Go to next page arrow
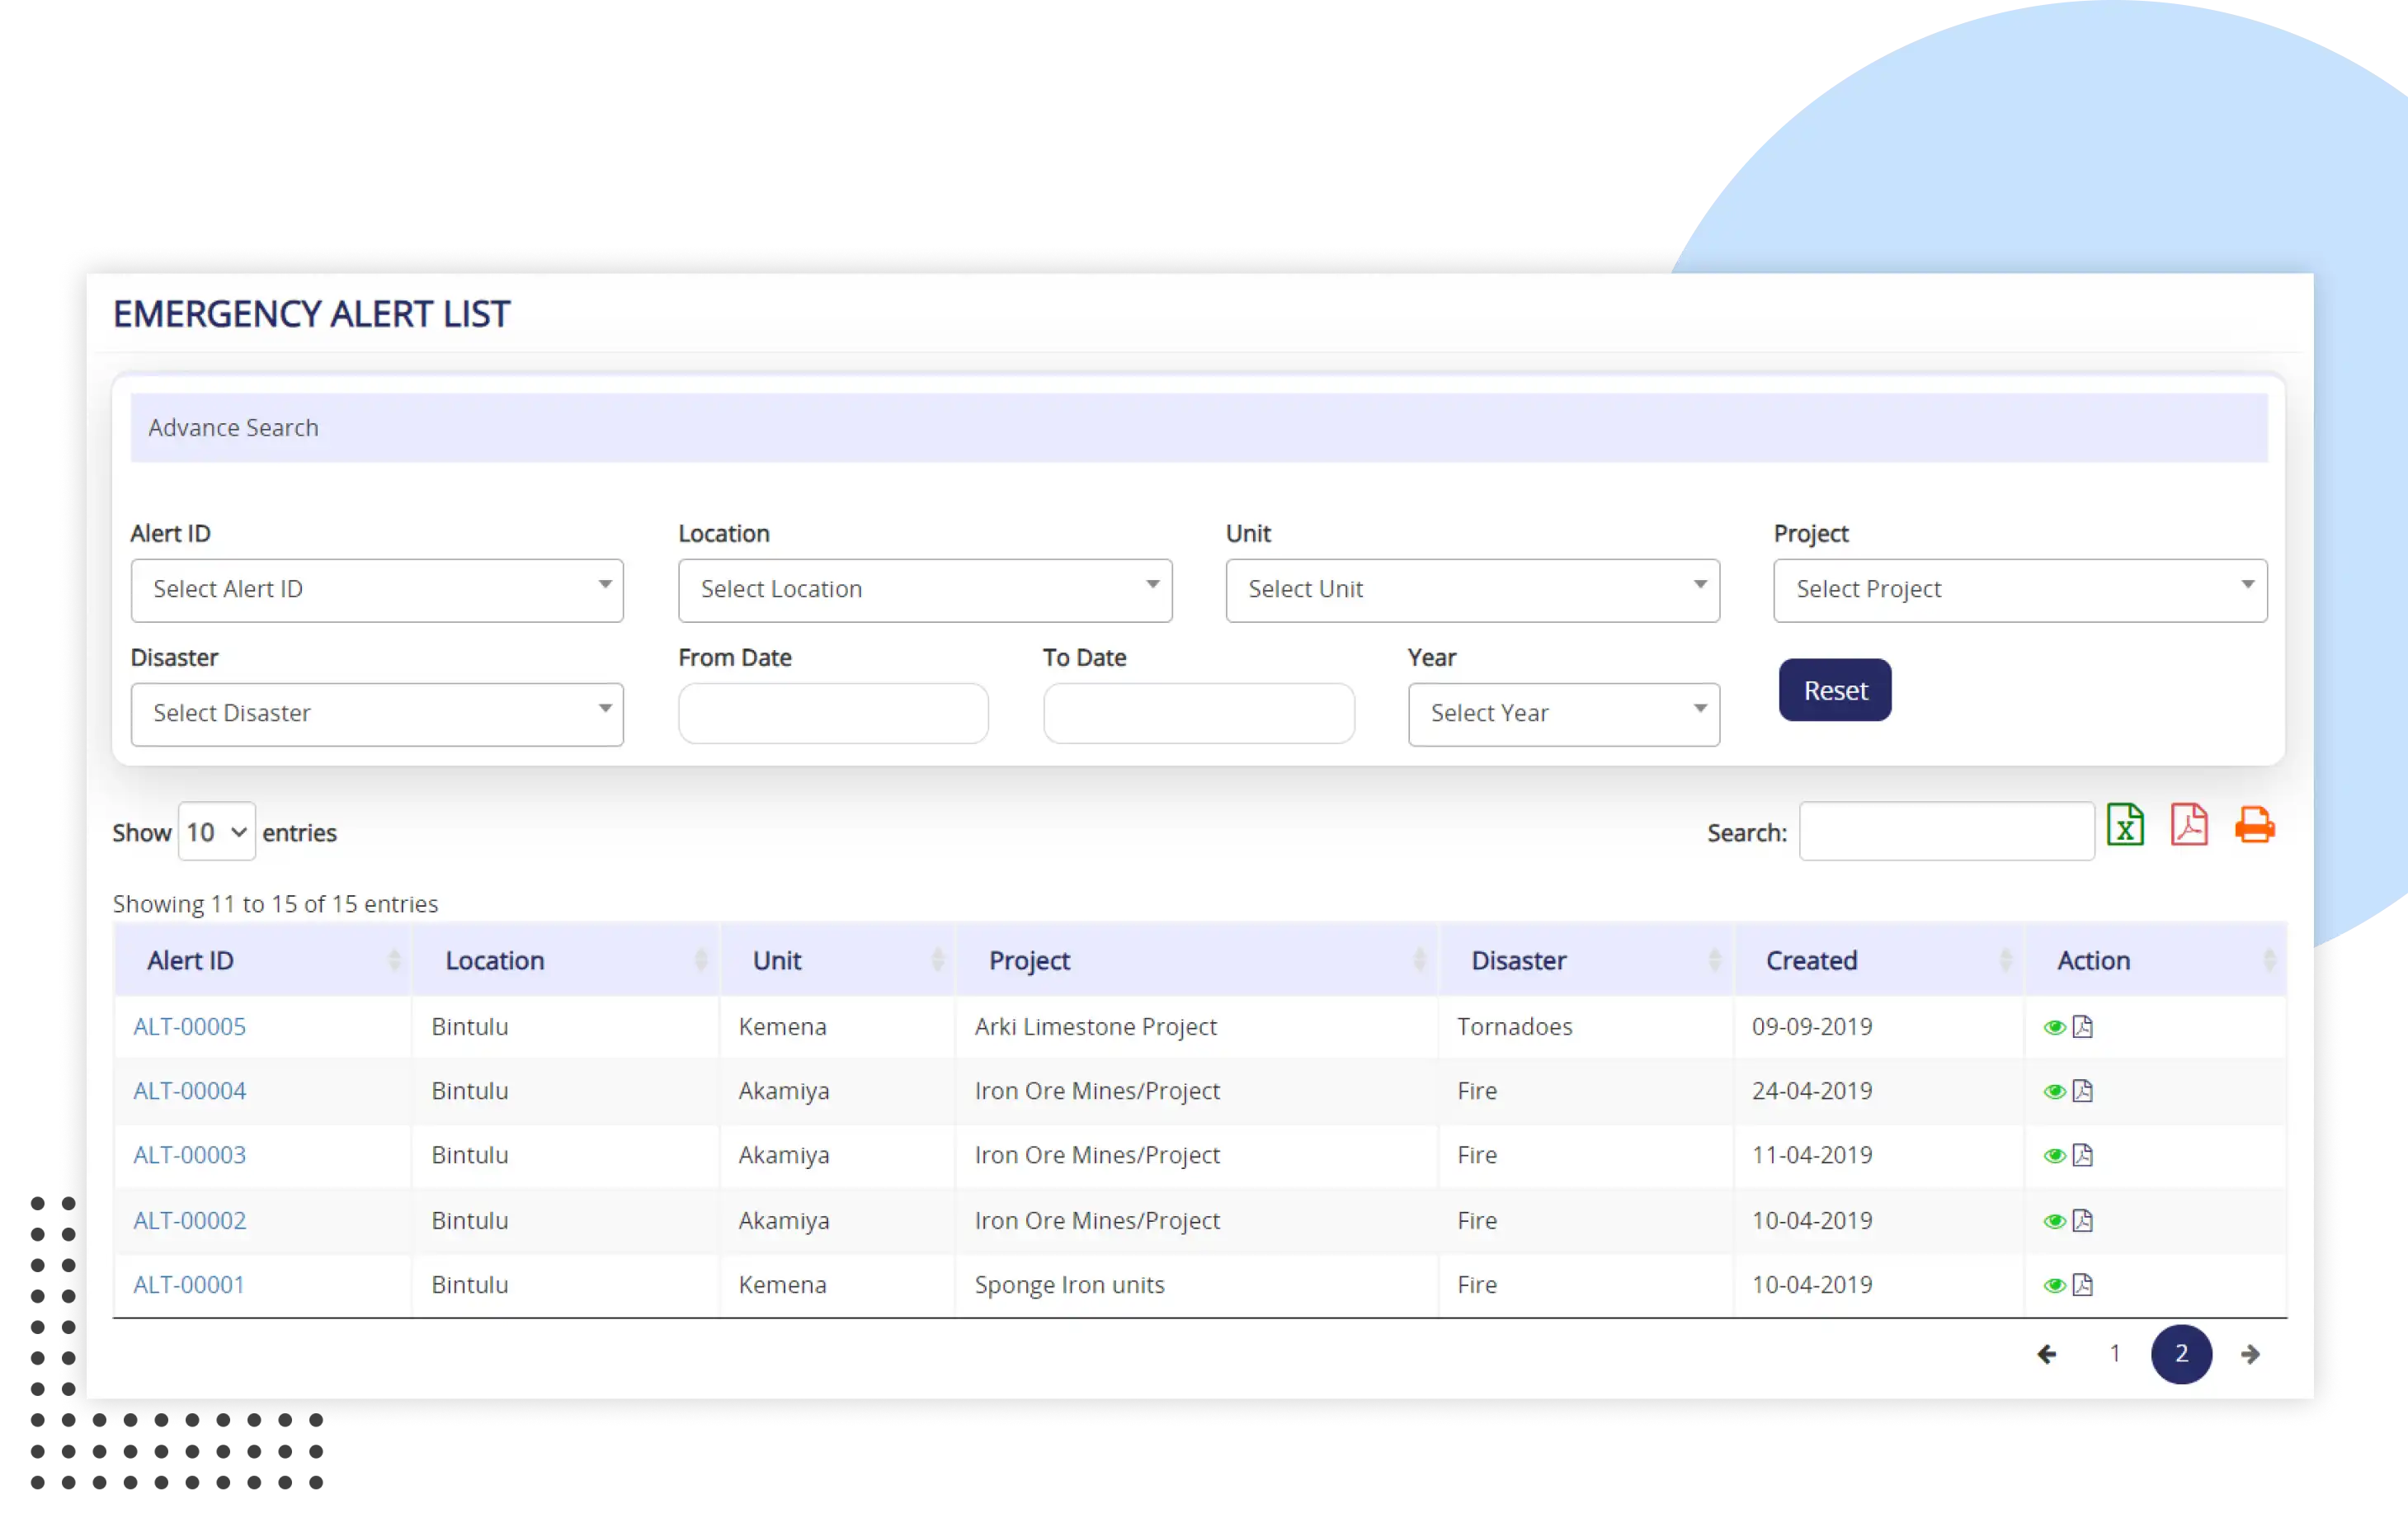Image resolution: width=2408 pixels, height=1537 pixels. pyautogui.click(x=2250, y=1354)
